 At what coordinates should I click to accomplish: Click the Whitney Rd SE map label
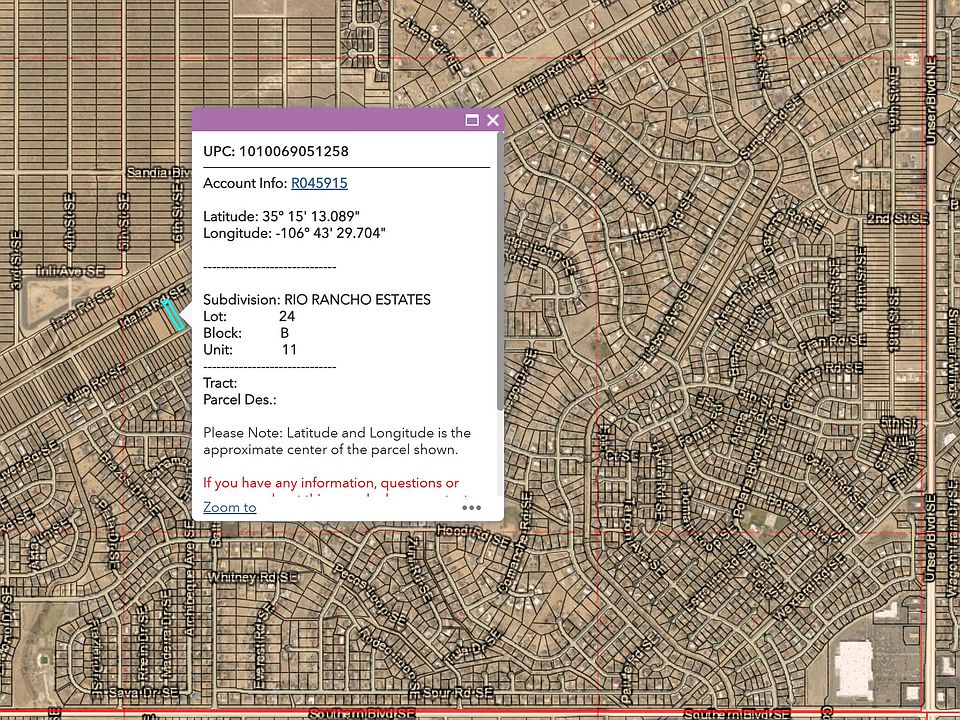click(253, 577)
